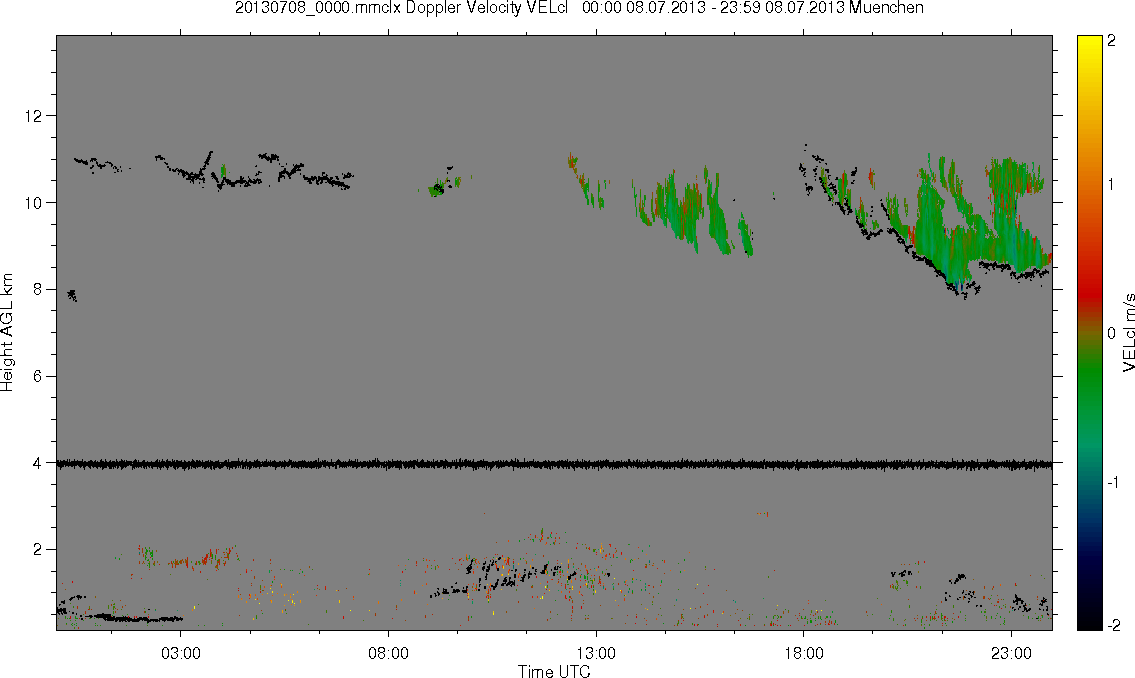Click the 4 km height tick label
Image resolution: width=1135 pixels, height=678 pixels.
pos(37,463)
